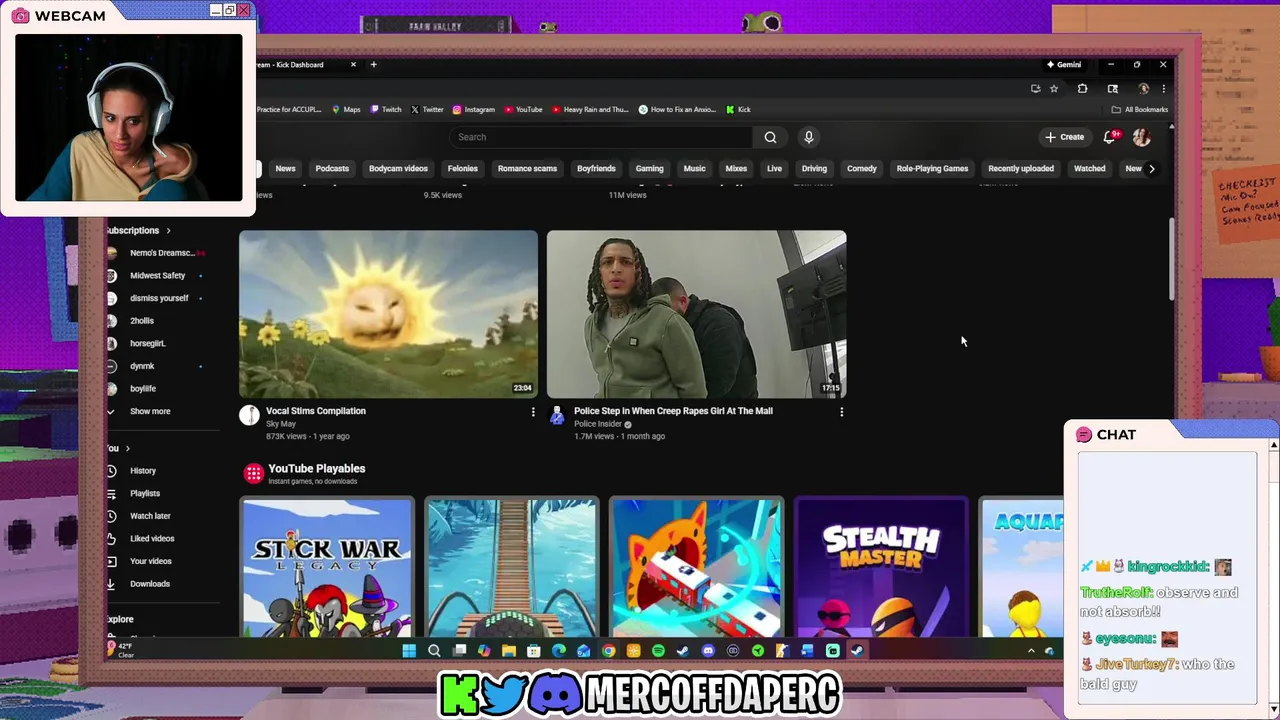Open the 2hollis subscription
1280x720 pixels.
[142, 321]
